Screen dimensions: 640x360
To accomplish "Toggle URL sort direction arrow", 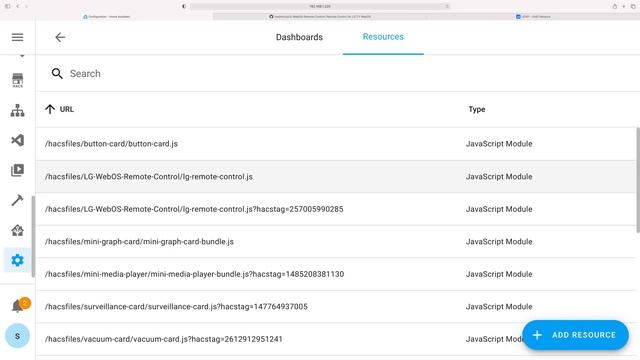I will 50,109.
